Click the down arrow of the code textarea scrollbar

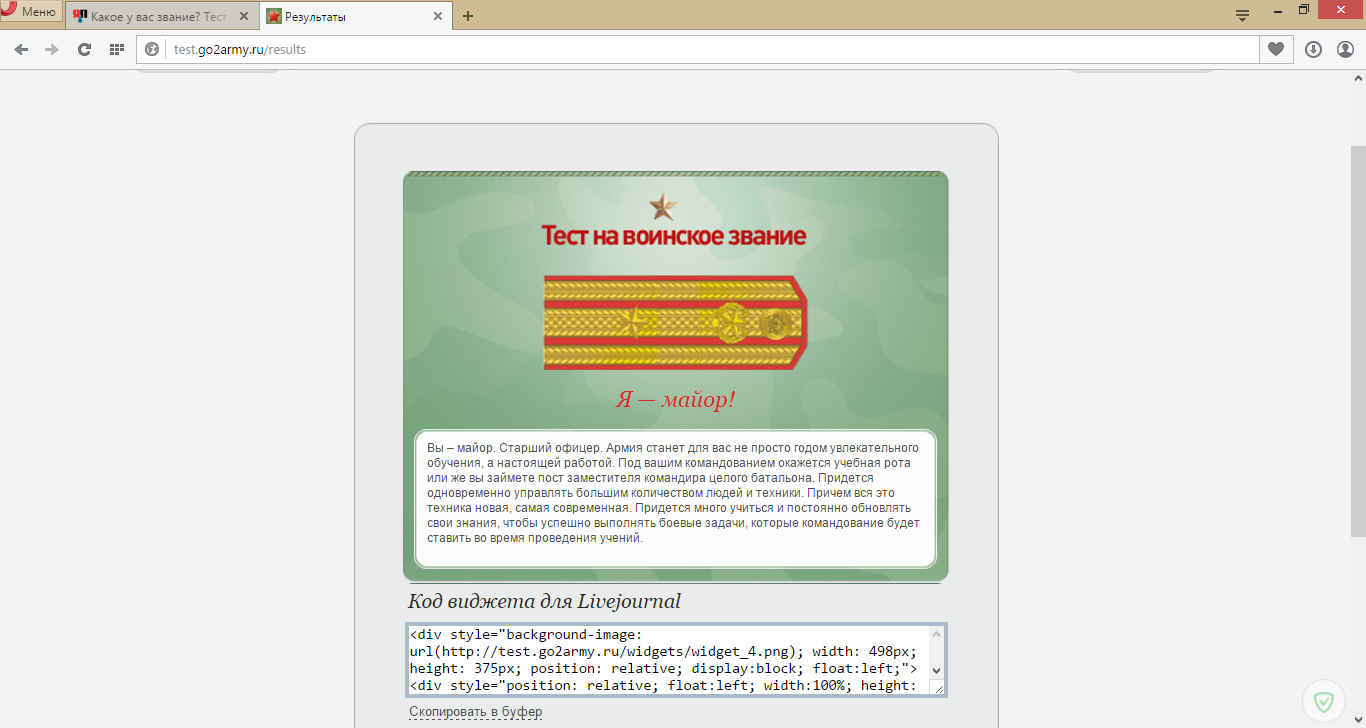(x=937, y=670)
